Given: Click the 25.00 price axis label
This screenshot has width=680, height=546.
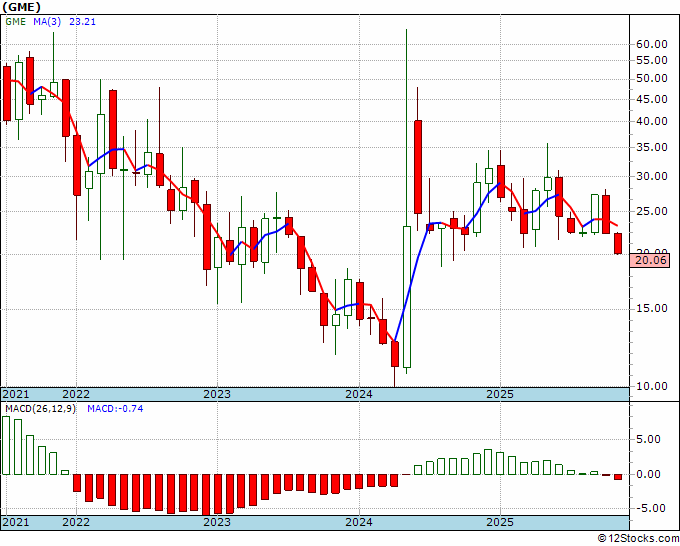Looking at the screenshot, I should tap(651, 212).
